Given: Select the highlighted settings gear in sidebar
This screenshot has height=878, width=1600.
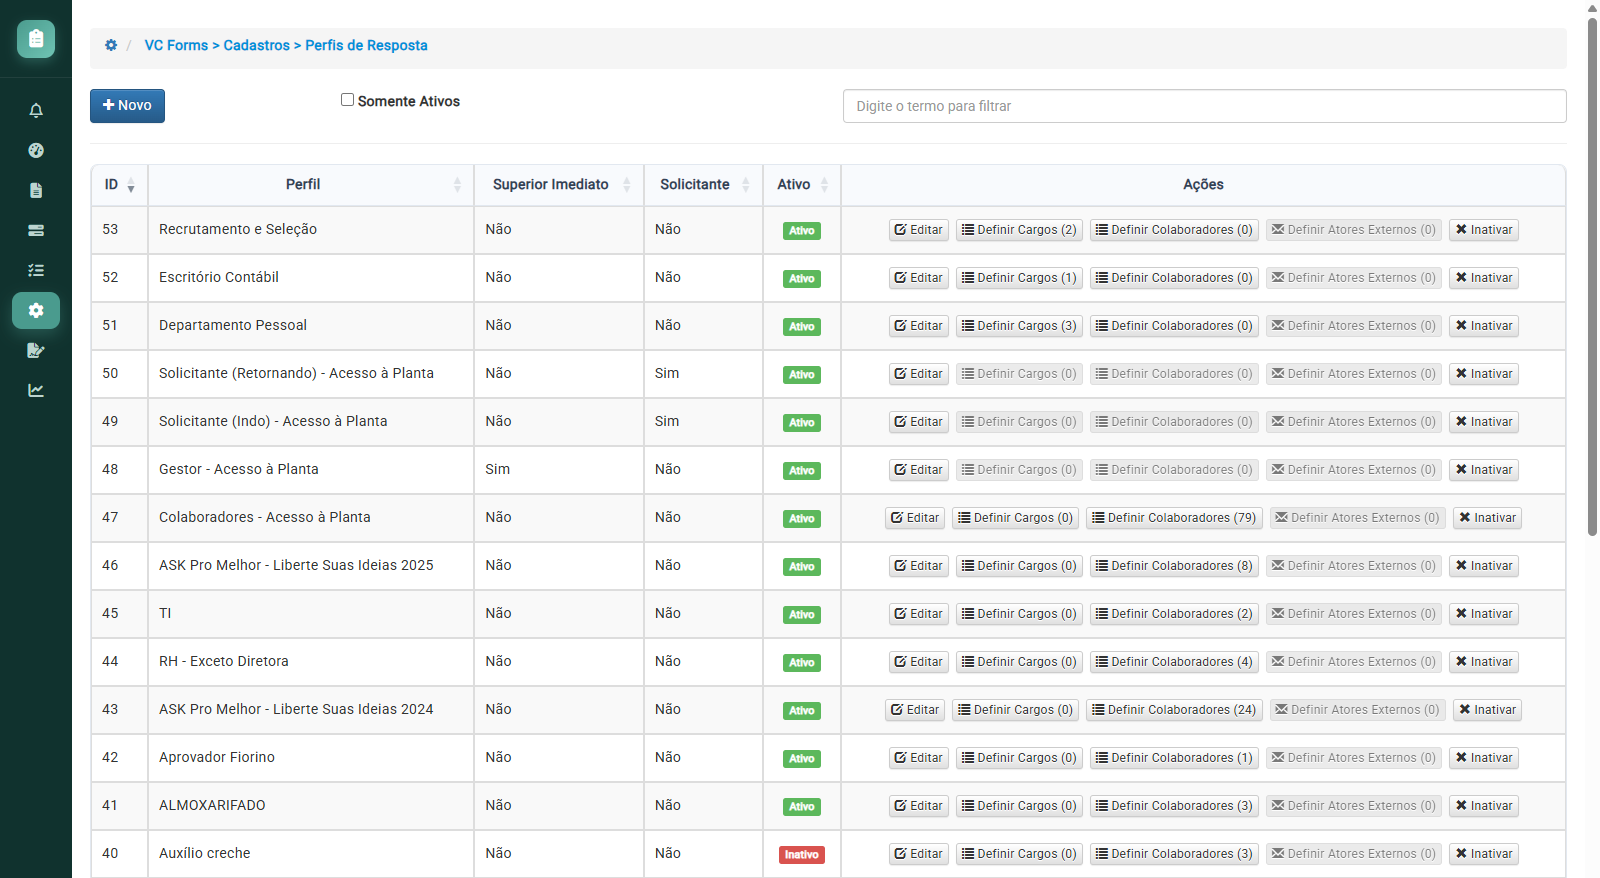Looking at the screenshot, I should pos(36,310).
